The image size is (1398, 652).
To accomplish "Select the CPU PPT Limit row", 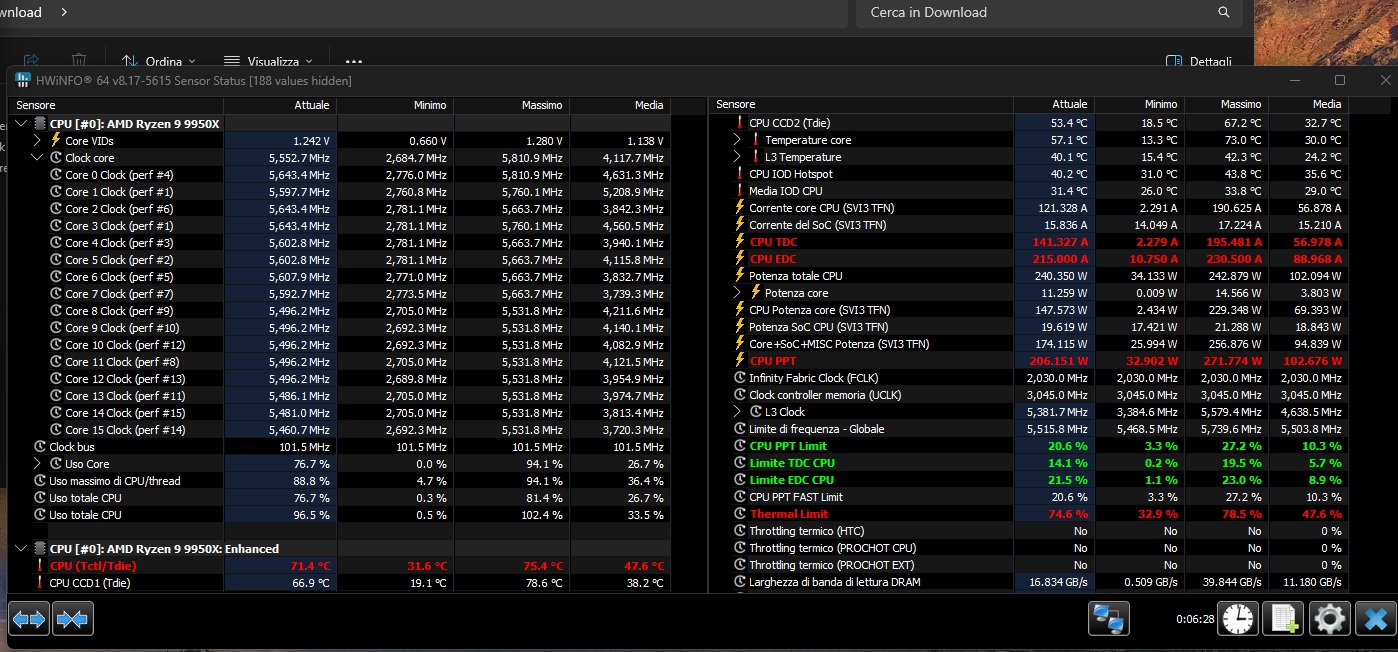I will coord(1030,446).
